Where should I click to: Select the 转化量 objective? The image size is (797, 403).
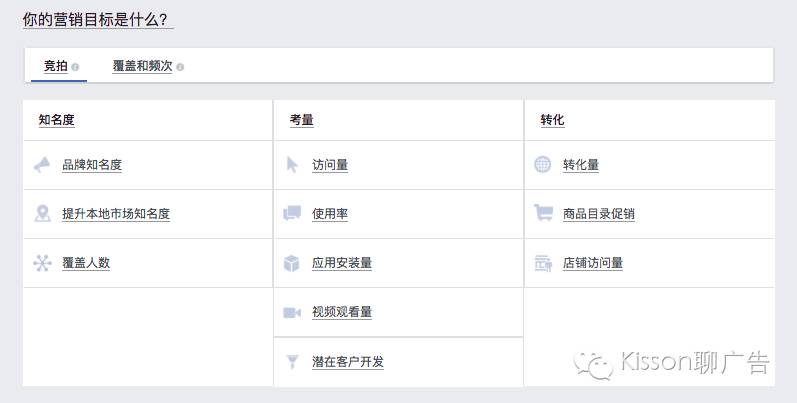click(650, 165)
